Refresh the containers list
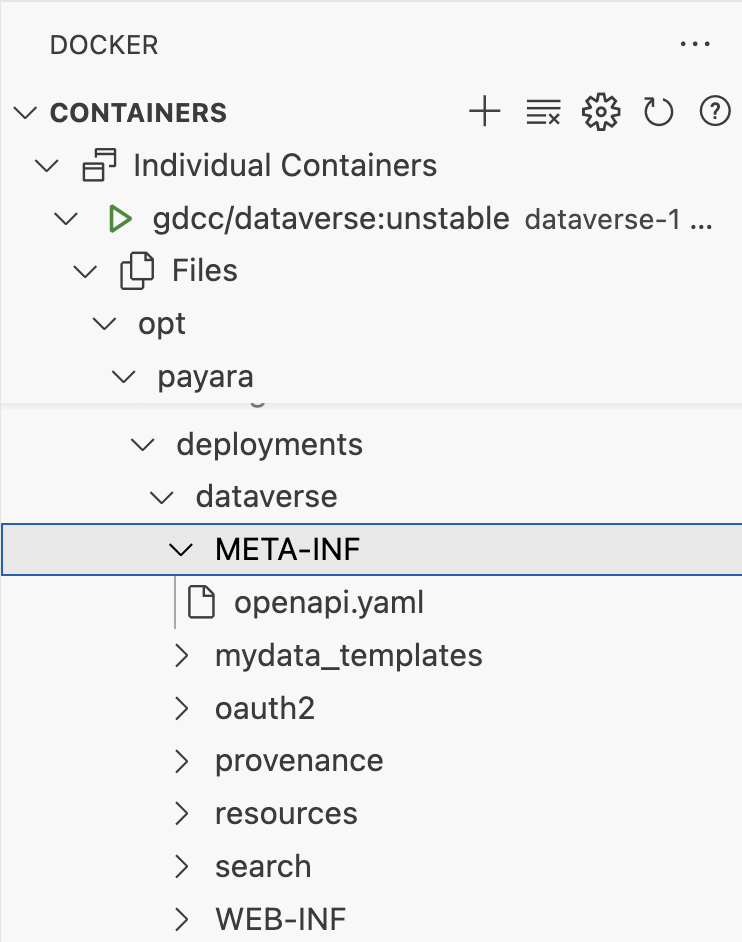The height and width of the screenshot is (942, 742). pyautogui.click(x=658, y=112)
